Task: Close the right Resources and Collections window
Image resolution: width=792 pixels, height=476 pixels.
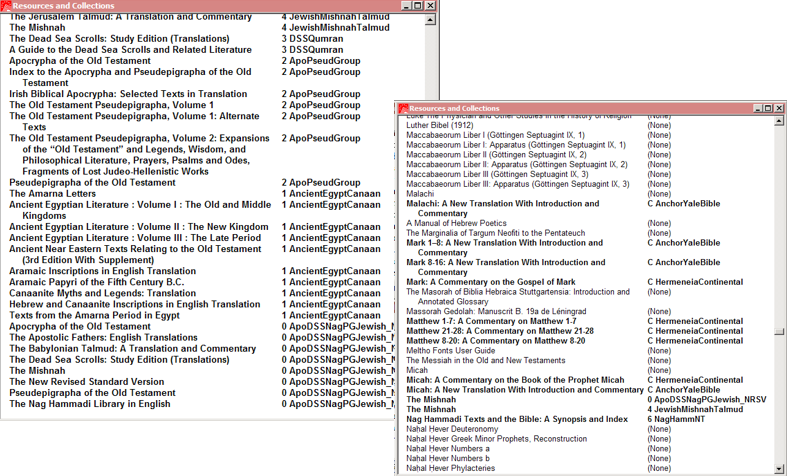Action: tap(779, 108)
